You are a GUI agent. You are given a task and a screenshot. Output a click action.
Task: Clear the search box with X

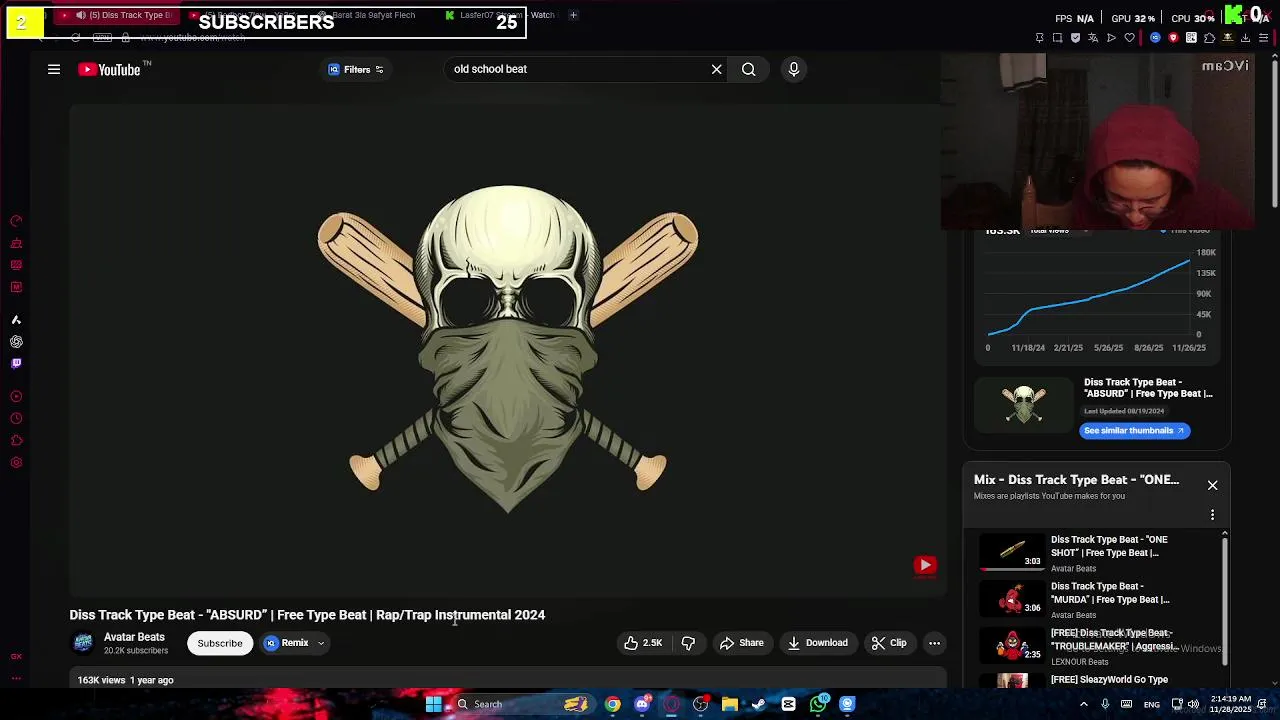(x=716, y=69)
